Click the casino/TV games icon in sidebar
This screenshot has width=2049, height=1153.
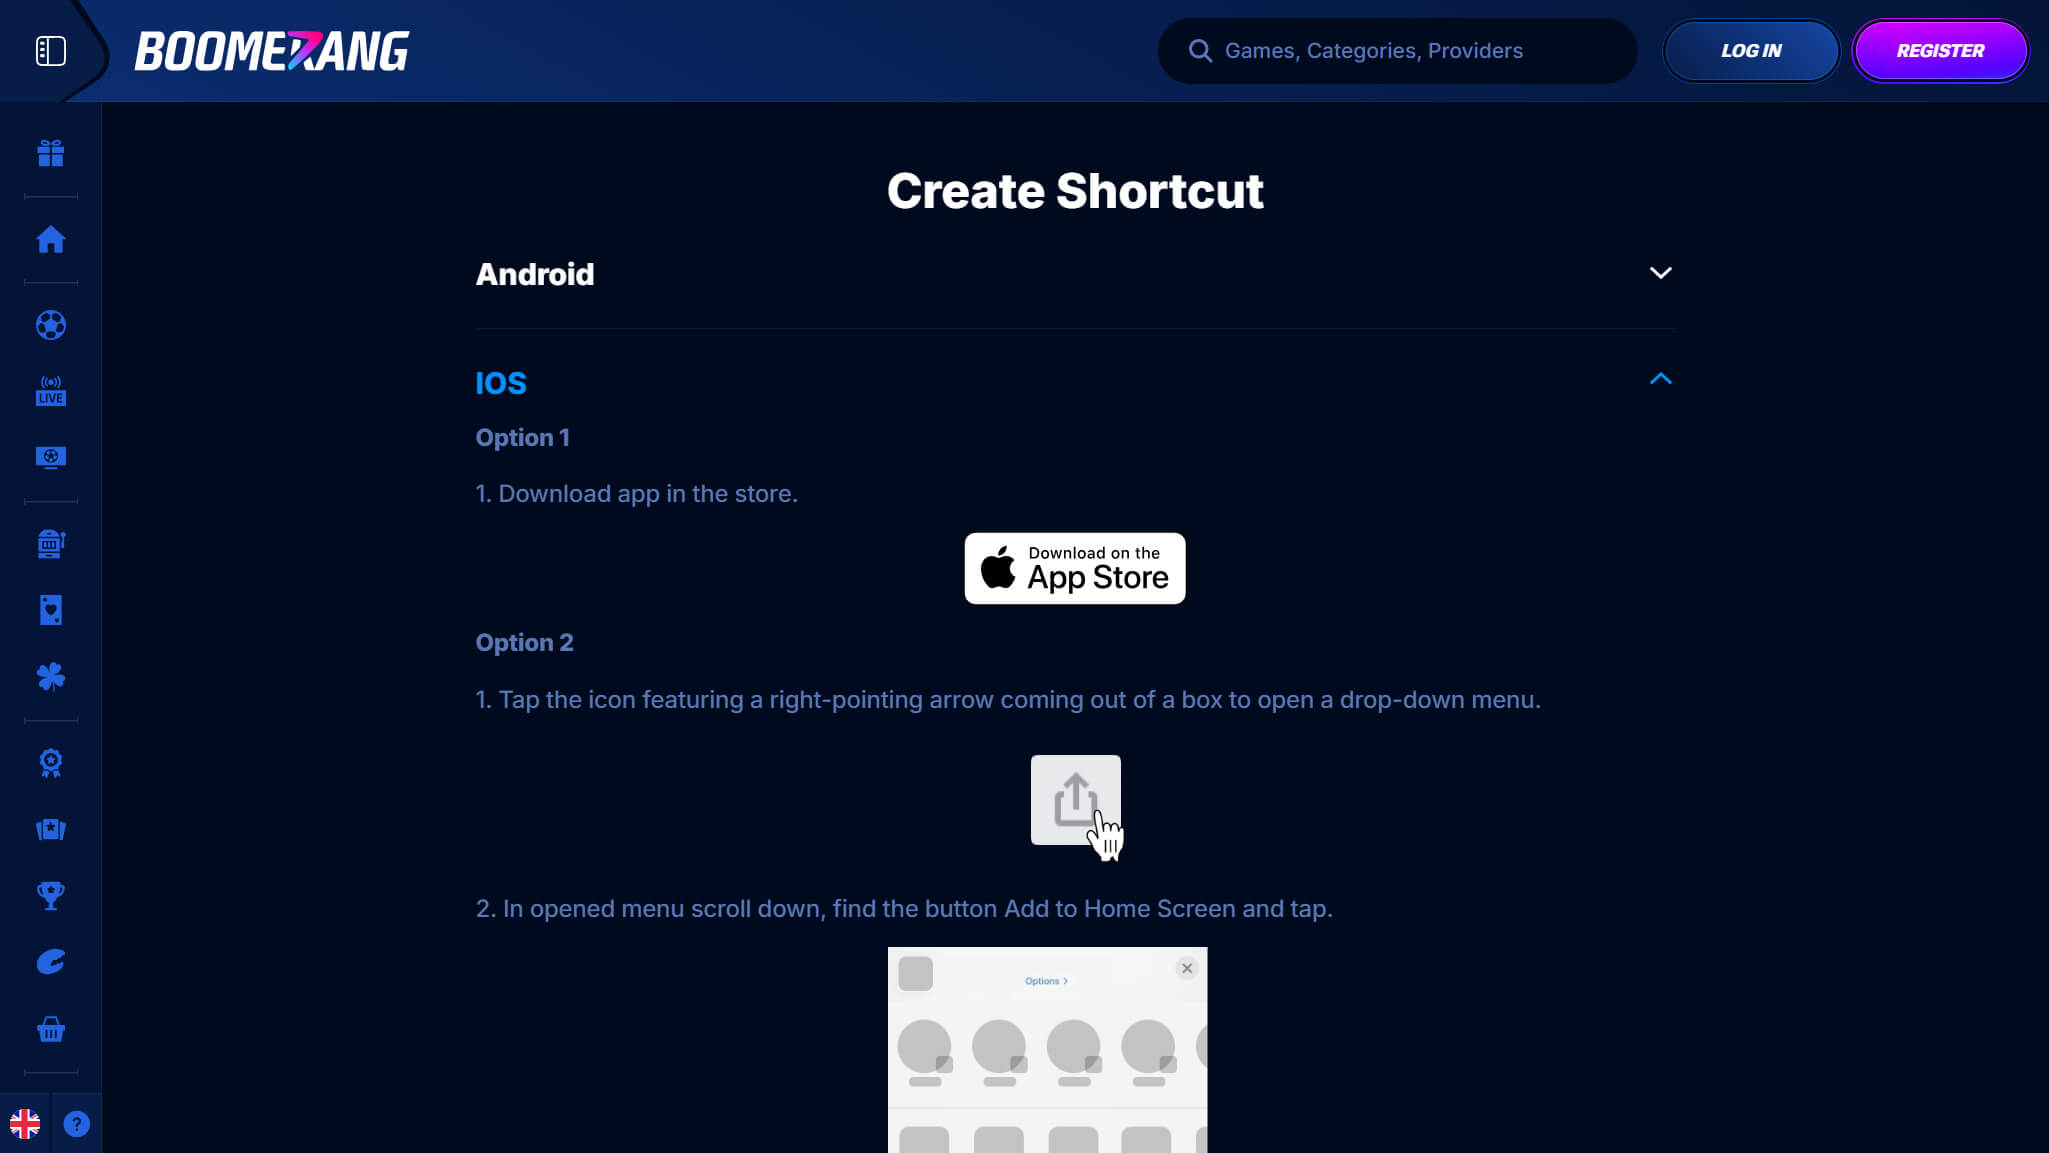pyautogui.click(x=51, y=458)
